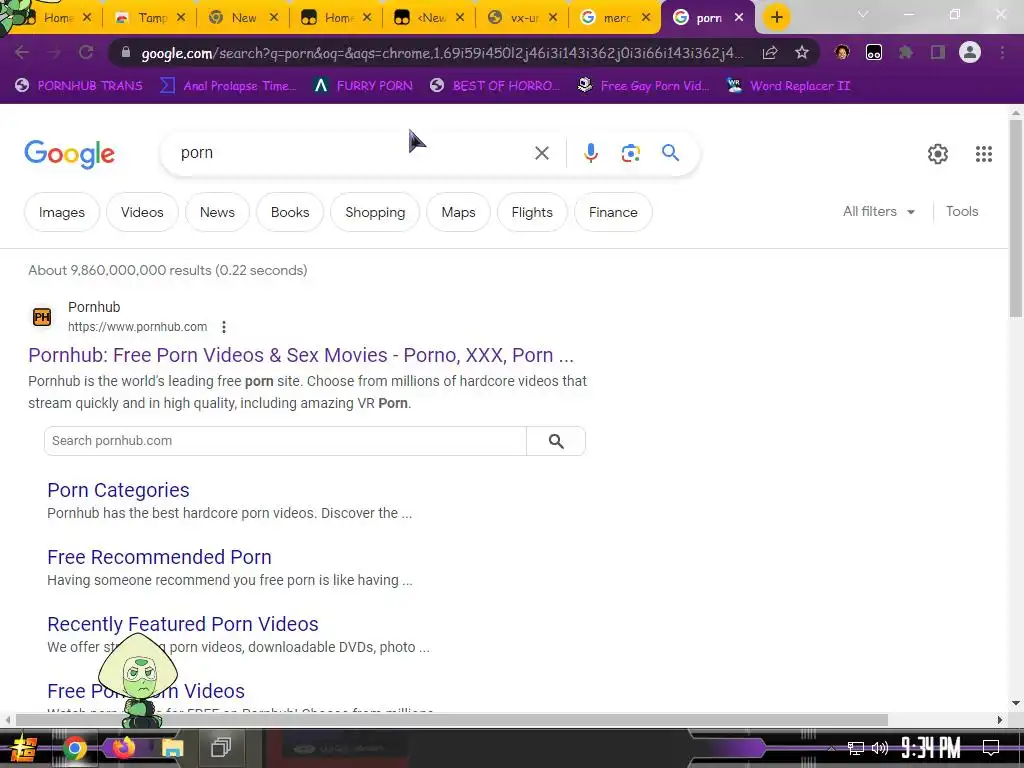Click the site search input under first result
The height and width of the screenshot is (768, 1024).
pyautogui.click(x=285, y=441)
